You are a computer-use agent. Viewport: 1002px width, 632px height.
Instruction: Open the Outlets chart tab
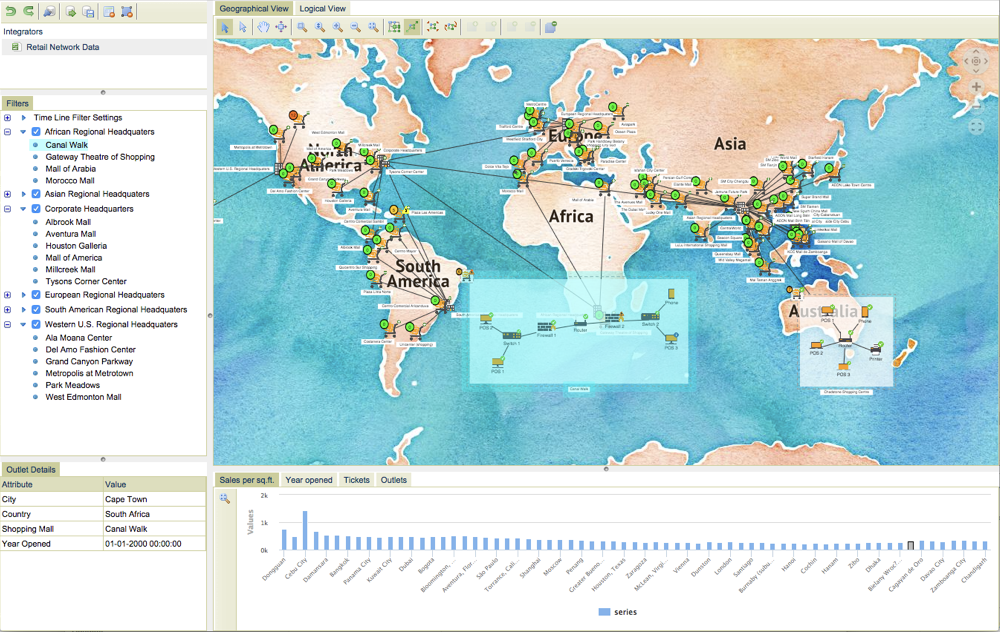pos(394,480)
